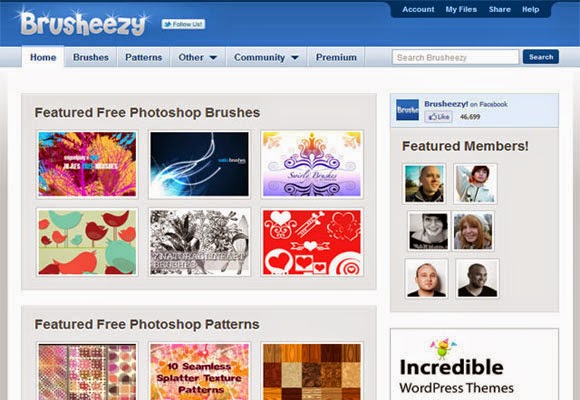Image resolution: width=580 pixels, height=400 pixels.
Task: Open the wooden squares pattern thumbnail
Action: click(311, 372)
